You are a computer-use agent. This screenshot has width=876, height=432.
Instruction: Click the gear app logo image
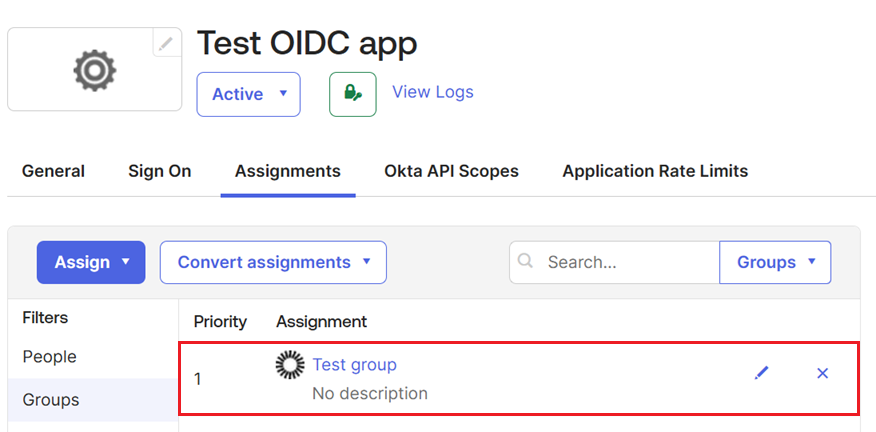[x=95, y=69]
